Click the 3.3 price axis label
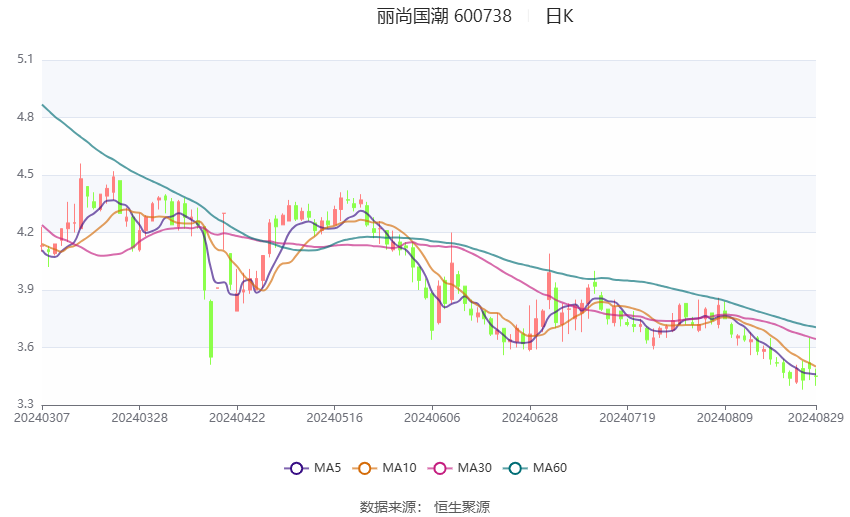 tap(25, 404)
